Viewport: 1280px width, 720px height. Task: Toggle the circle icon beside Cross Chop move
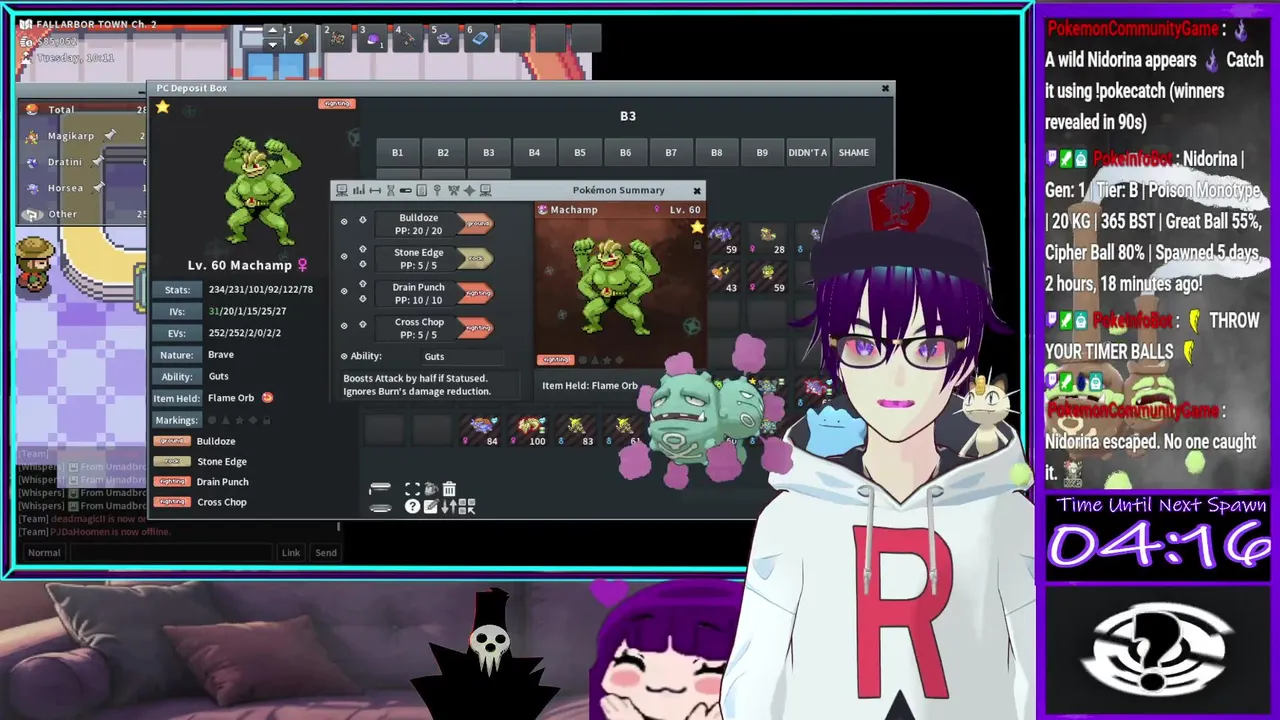(x=344, y=325)
